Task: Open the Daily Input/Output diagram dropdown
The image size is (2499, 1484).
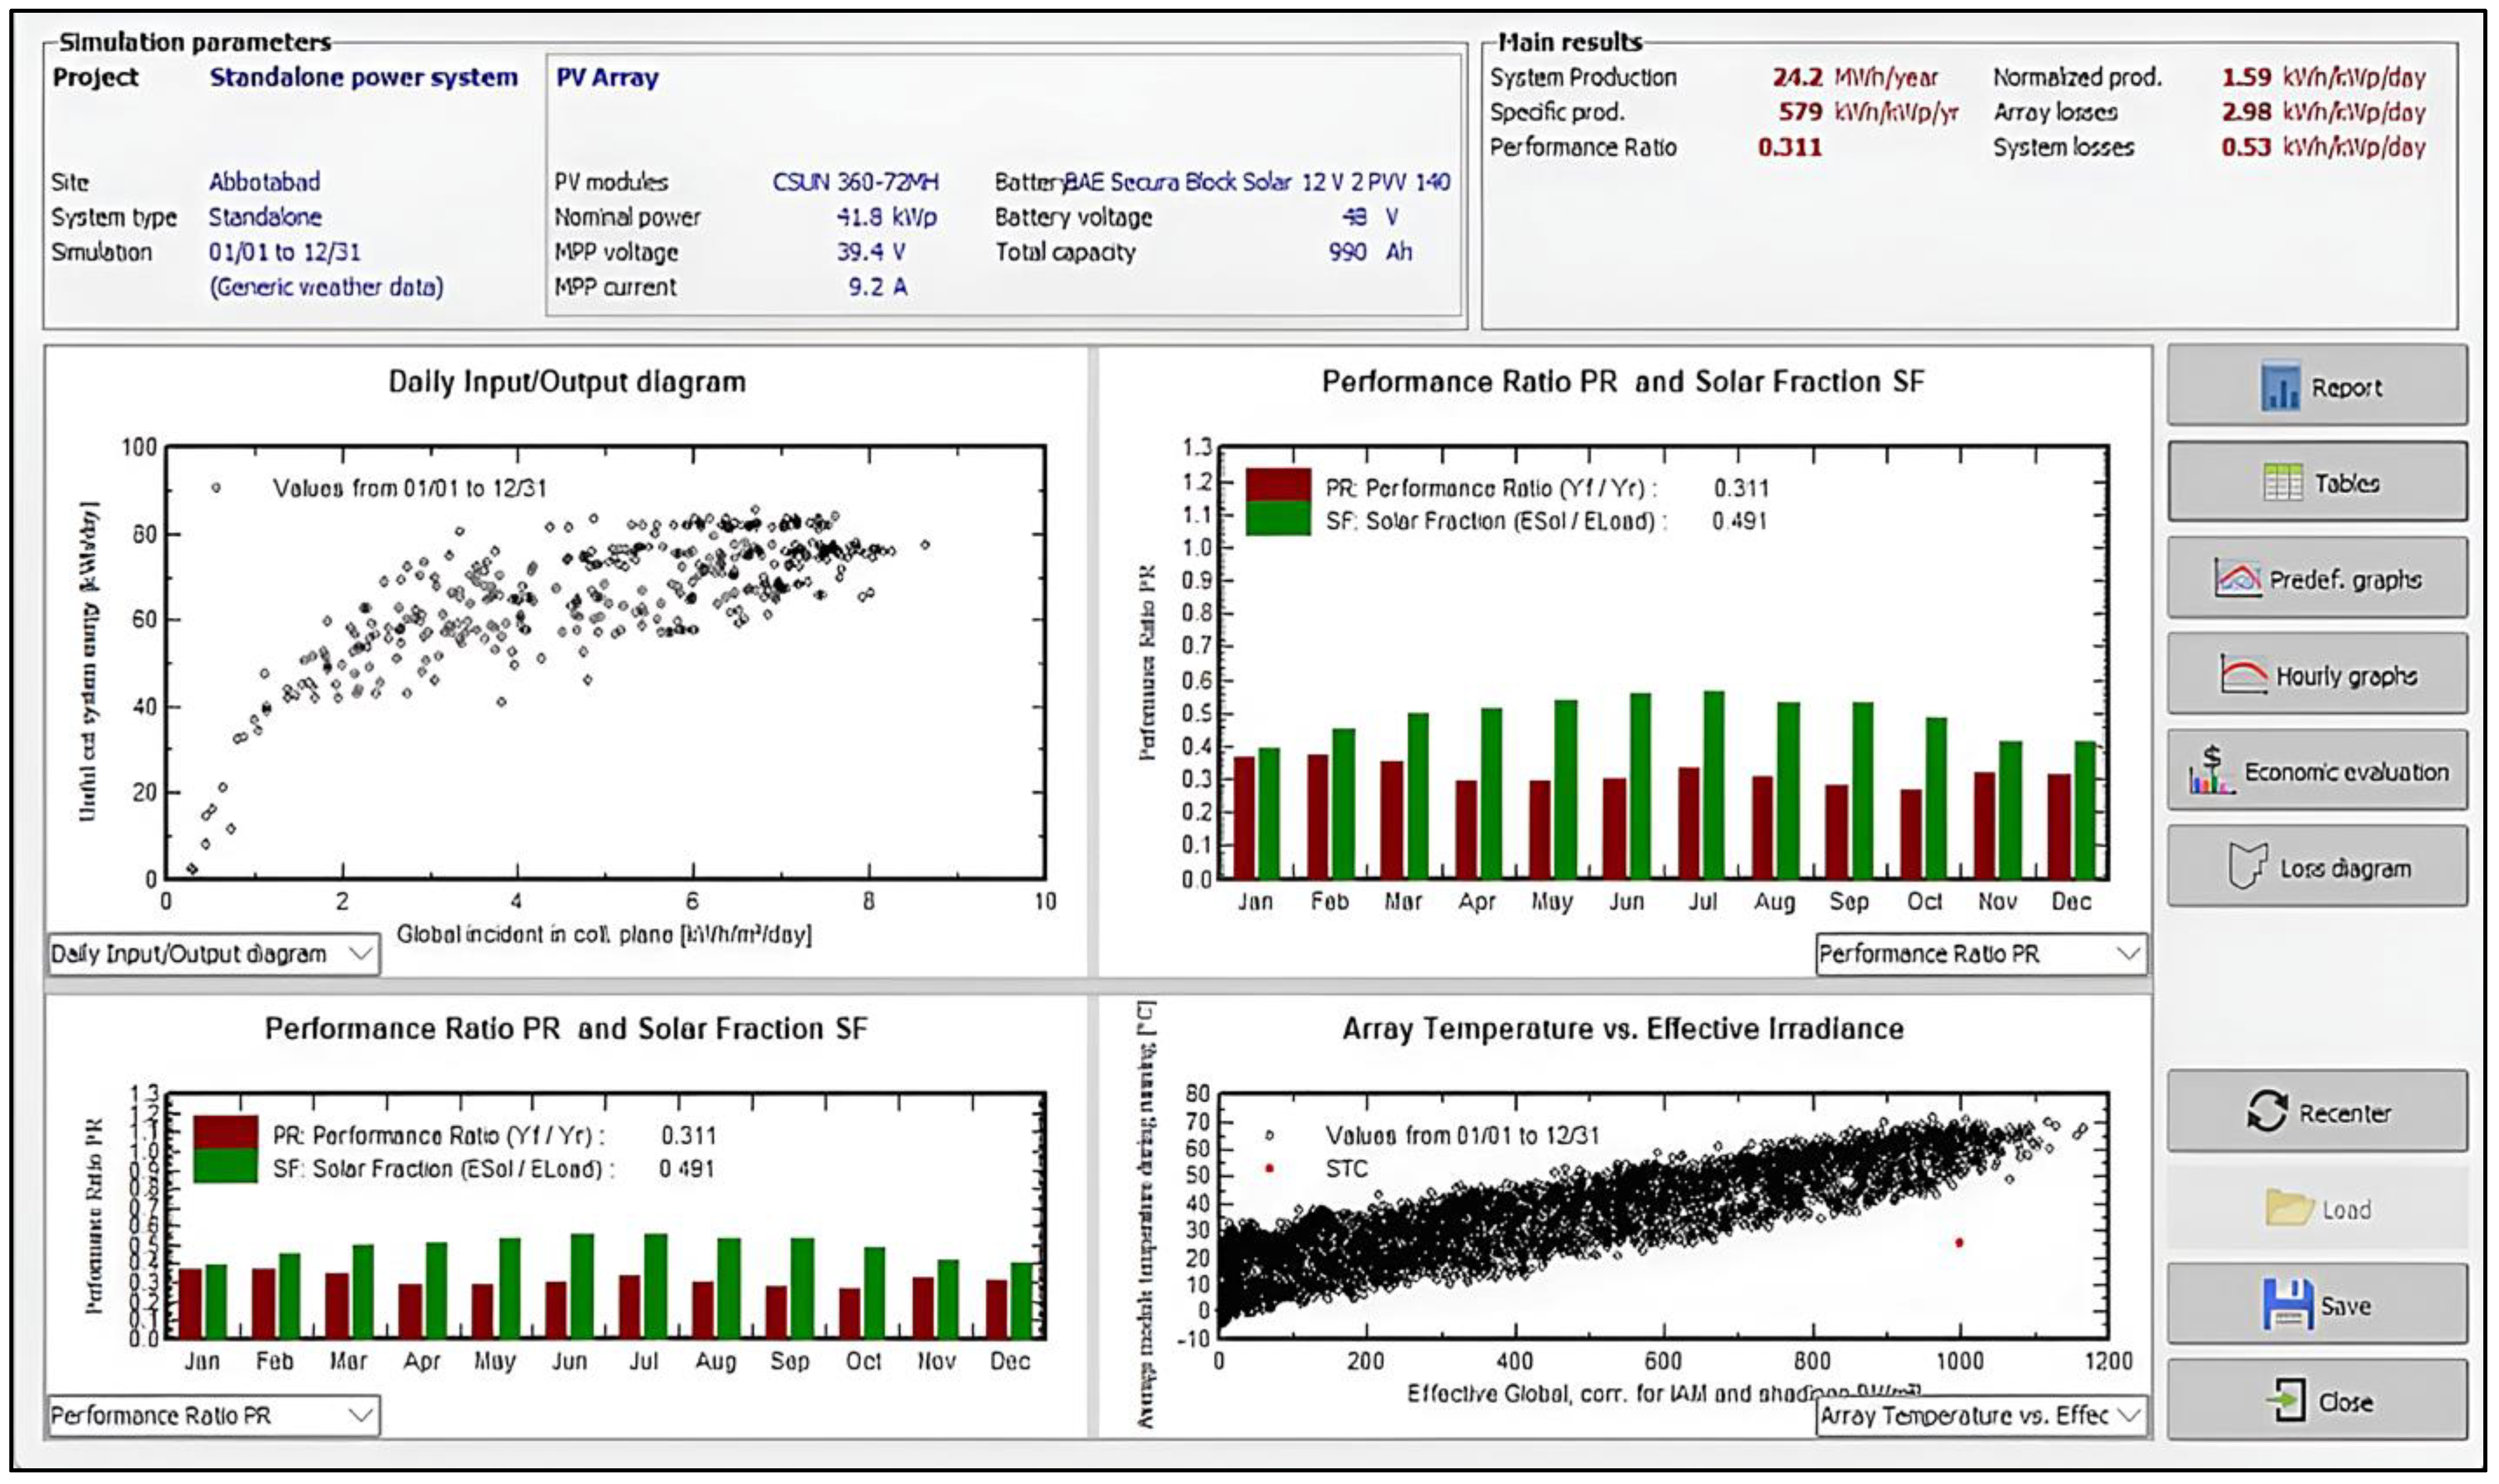Action: (213, 954)
